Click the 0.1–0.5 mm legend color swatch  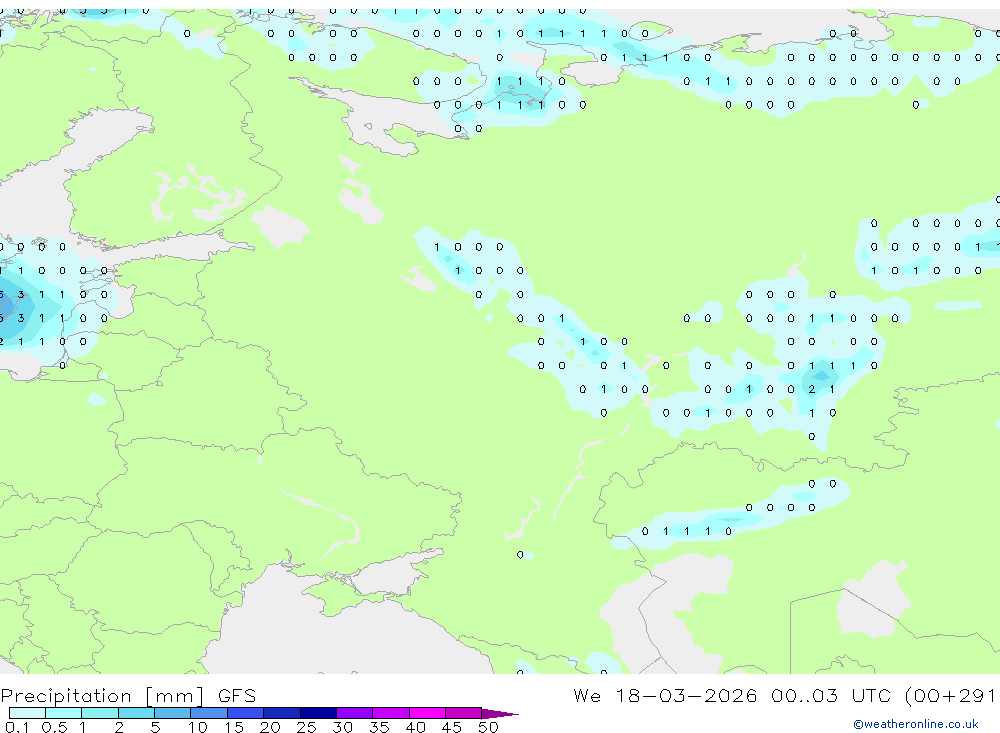[x=27, y=713]
